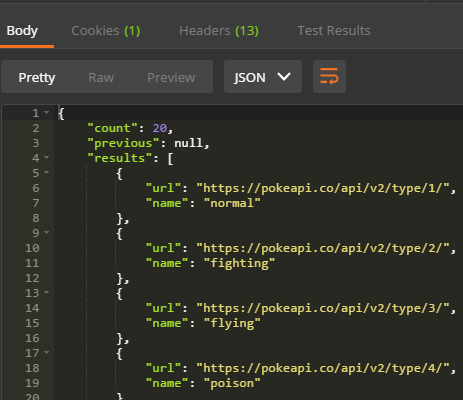Image resolution: width=463 pixels, height=400 pixels.
Task: Click the type/4/ URL string
Action: 323,368
